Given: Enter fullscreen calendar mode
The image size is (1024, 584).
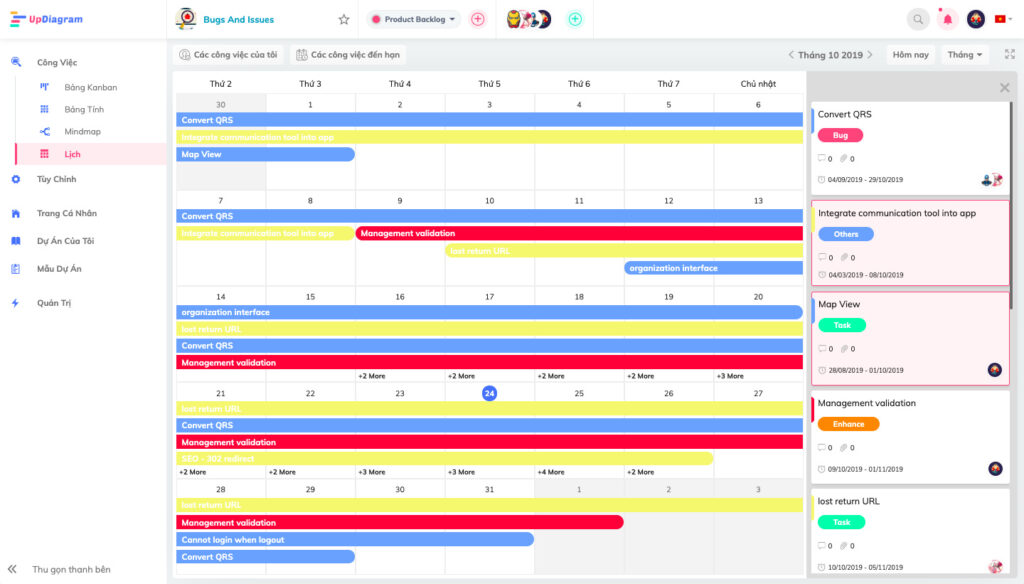Looking at the screenshot, I should pyautogui.click(x=1009, y=54).
